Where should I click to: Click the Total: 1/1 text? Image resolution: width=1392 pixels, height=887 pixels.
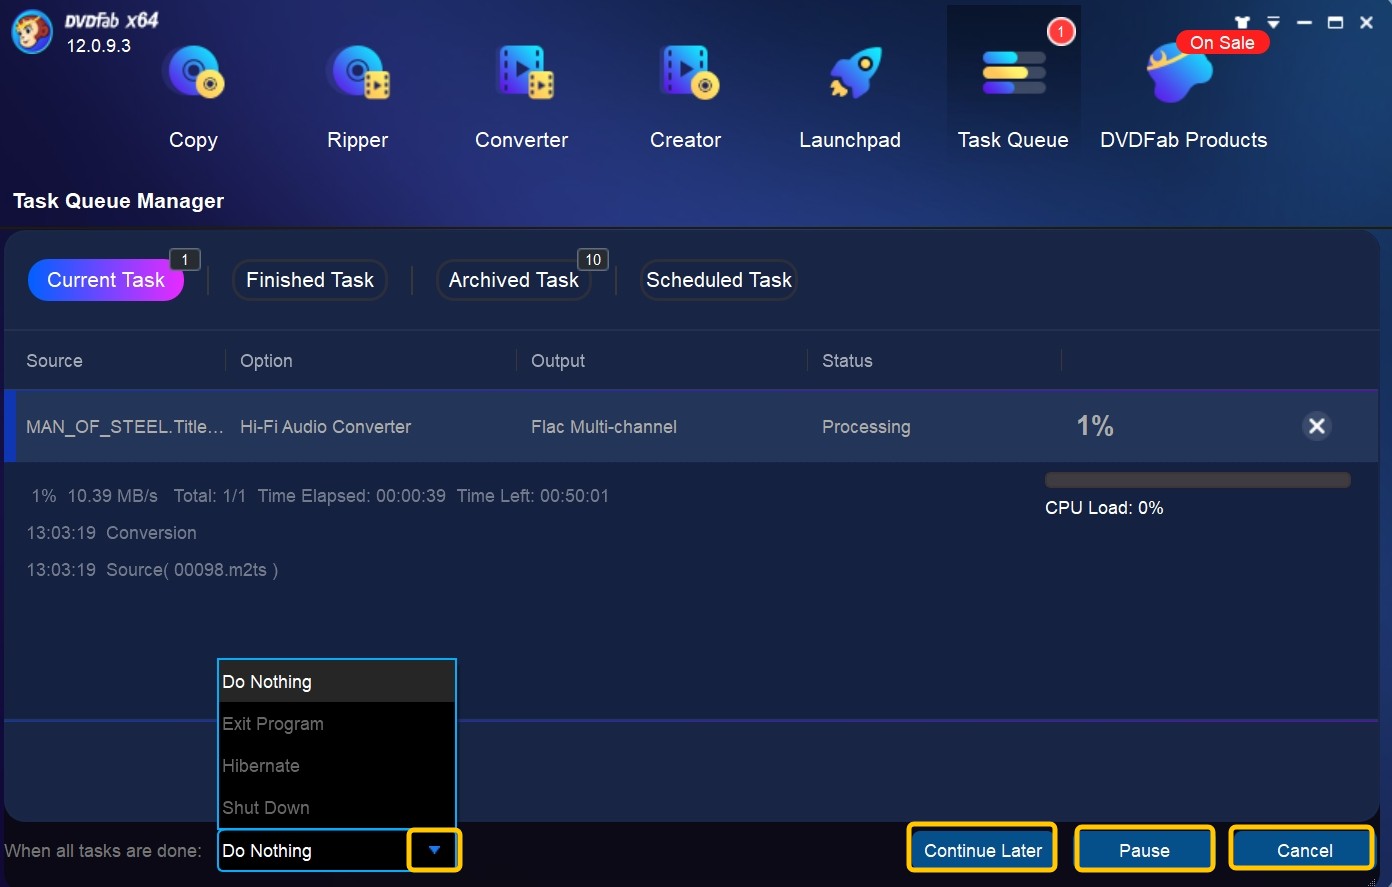point(210,496)
